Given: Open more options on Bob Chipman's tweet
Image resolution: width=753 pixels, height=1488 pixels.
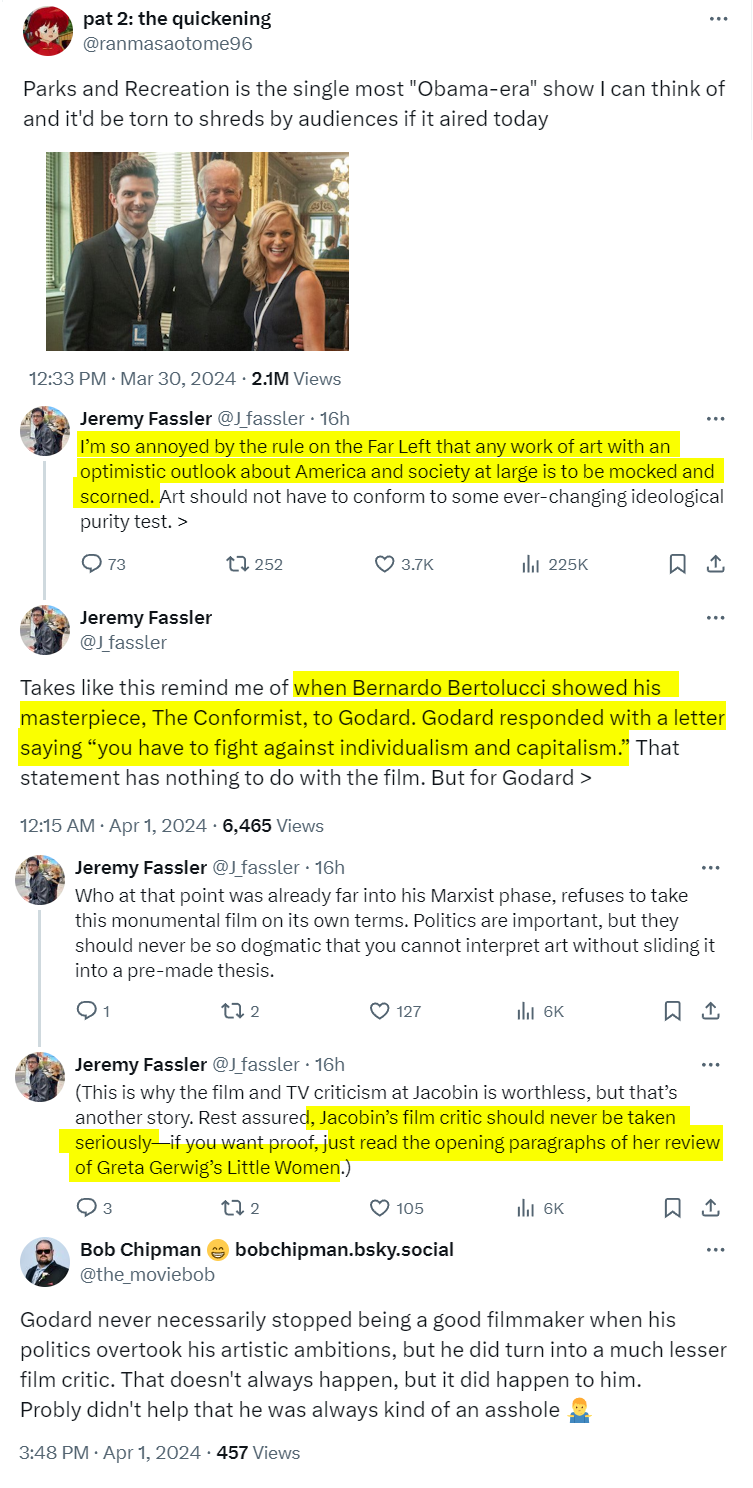Looking at the screenshot, I should [716, 1250].
